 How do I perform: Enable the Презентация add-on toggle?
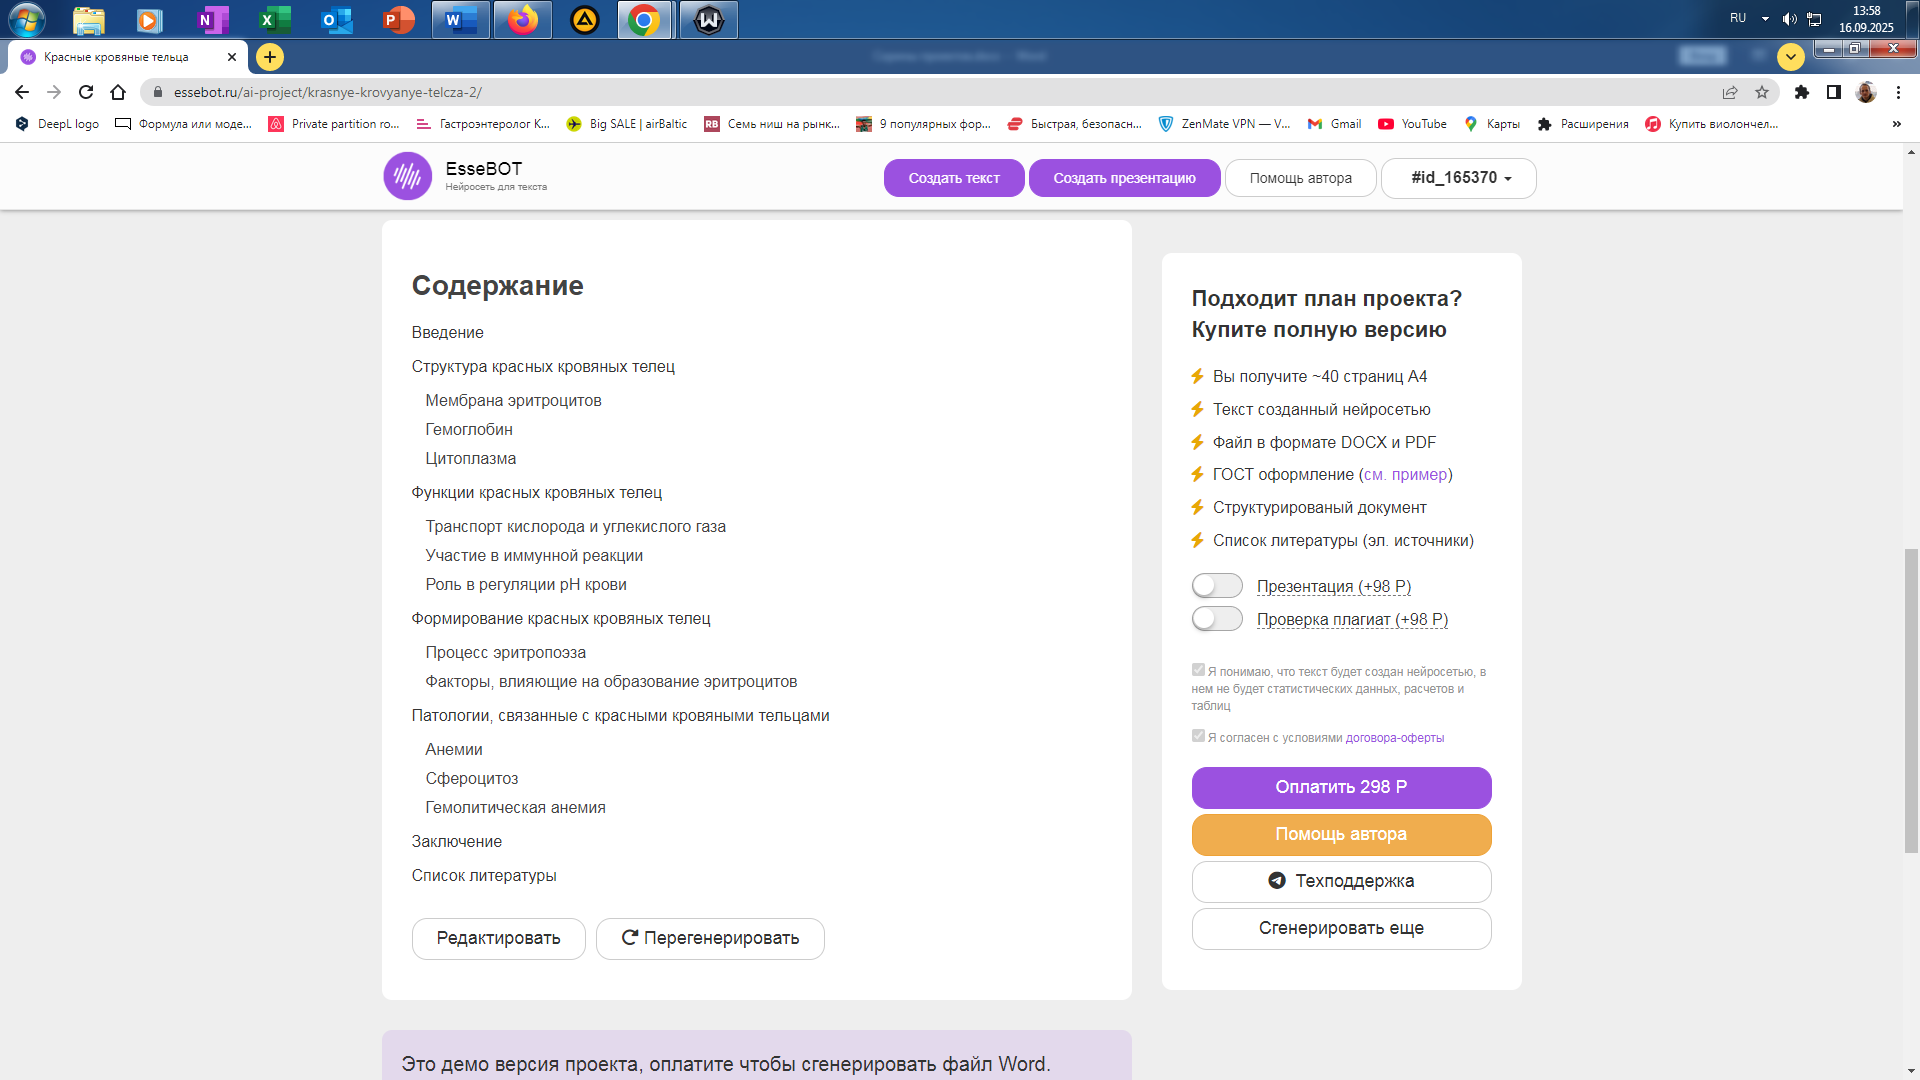point(1216,586)
